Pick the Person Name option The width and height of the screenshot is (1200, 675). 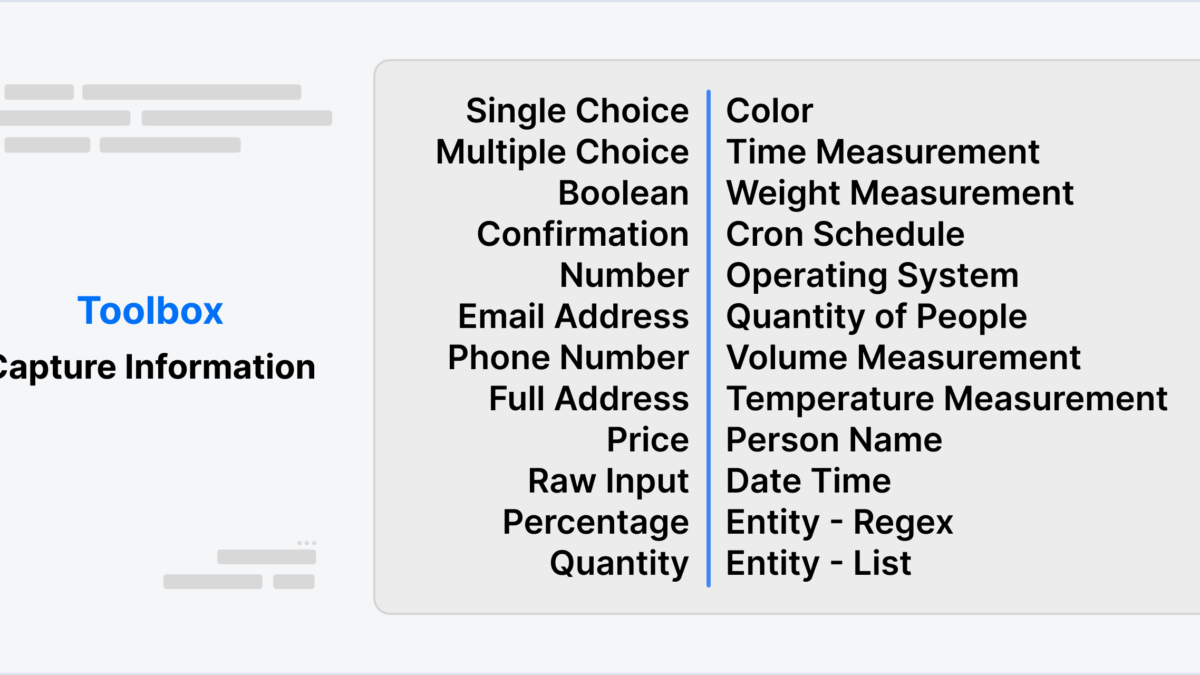tap(833, 440)
